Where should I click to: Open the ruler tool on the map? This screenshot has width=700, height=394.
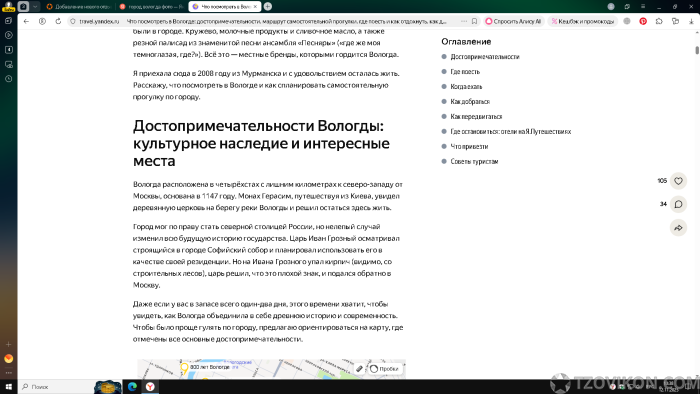click(359, 369)
